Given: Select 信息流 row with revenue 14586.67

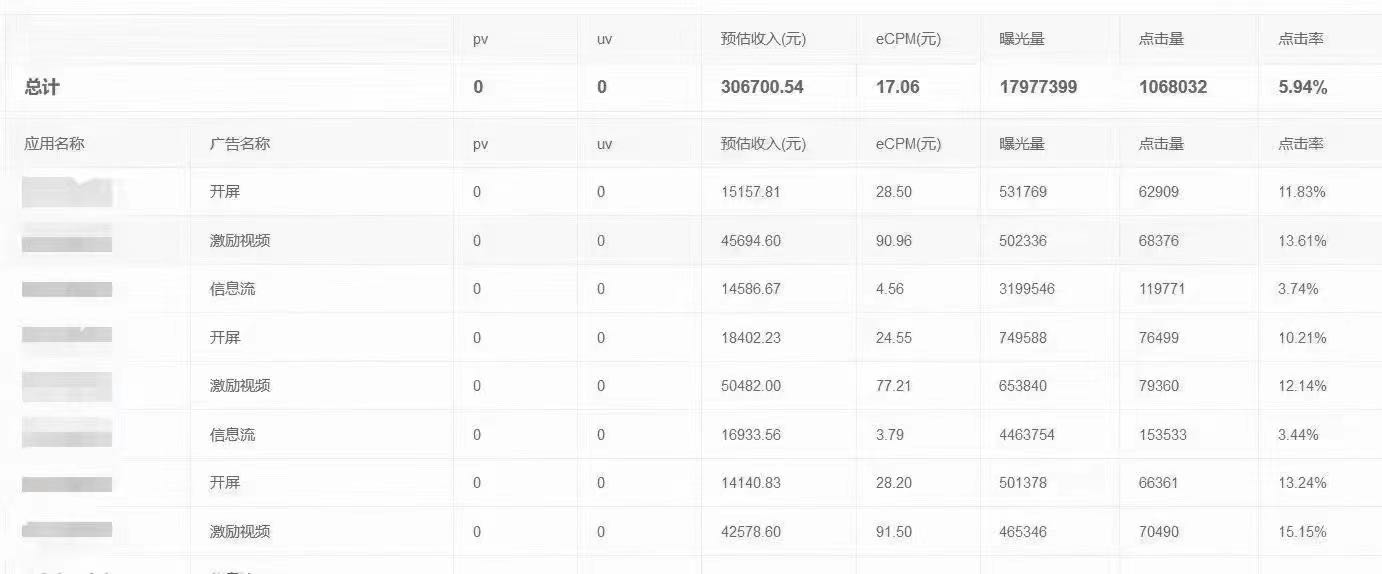Looking at the screenshot, I should 691,289.
